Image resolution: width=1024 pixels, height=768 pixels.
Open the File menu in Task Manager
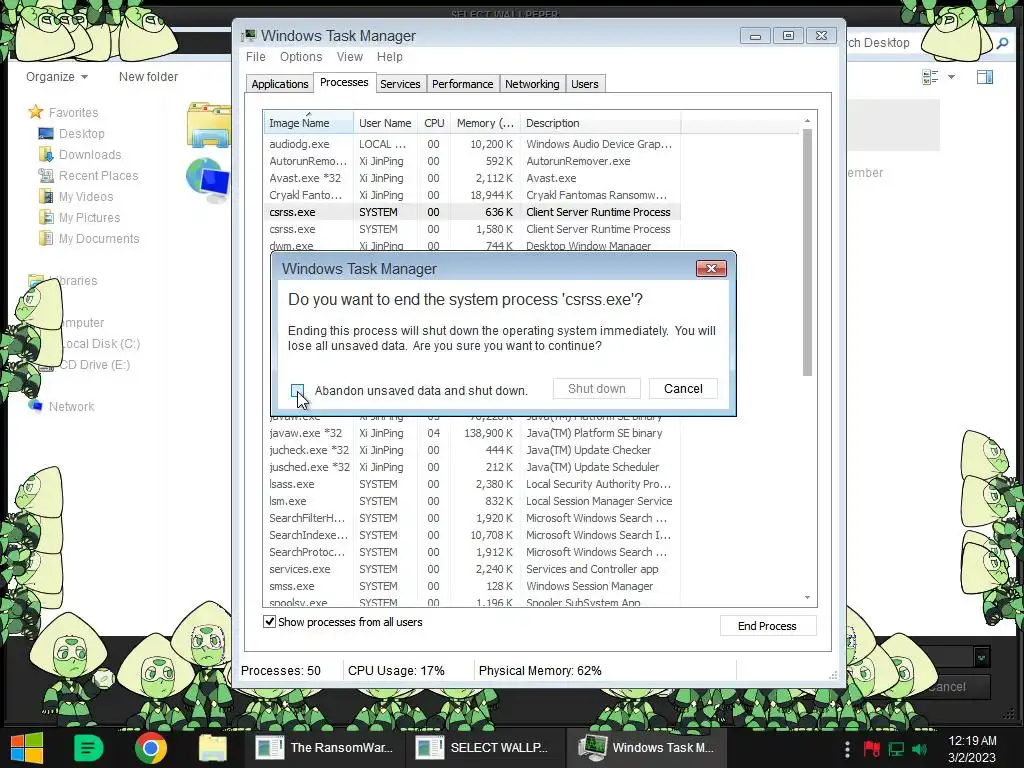255,57
